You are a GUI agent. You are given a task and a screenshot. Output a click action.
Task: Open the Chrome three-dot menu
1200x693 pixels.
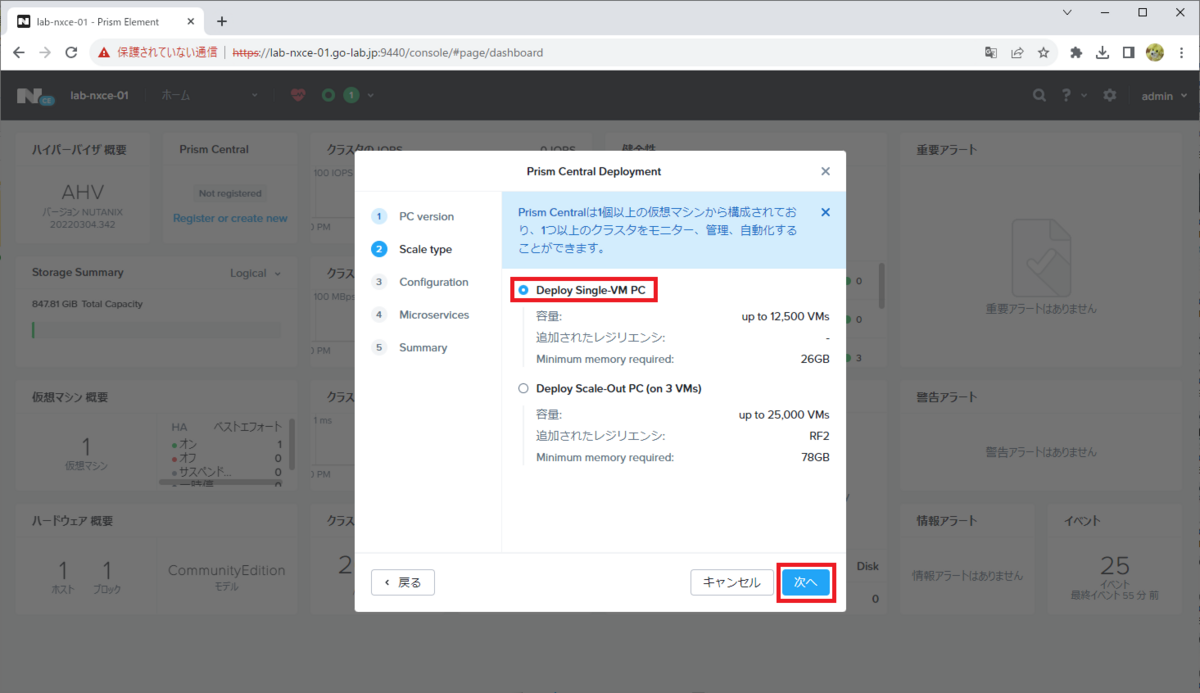pyautogui.click(x=1180, y=52)
